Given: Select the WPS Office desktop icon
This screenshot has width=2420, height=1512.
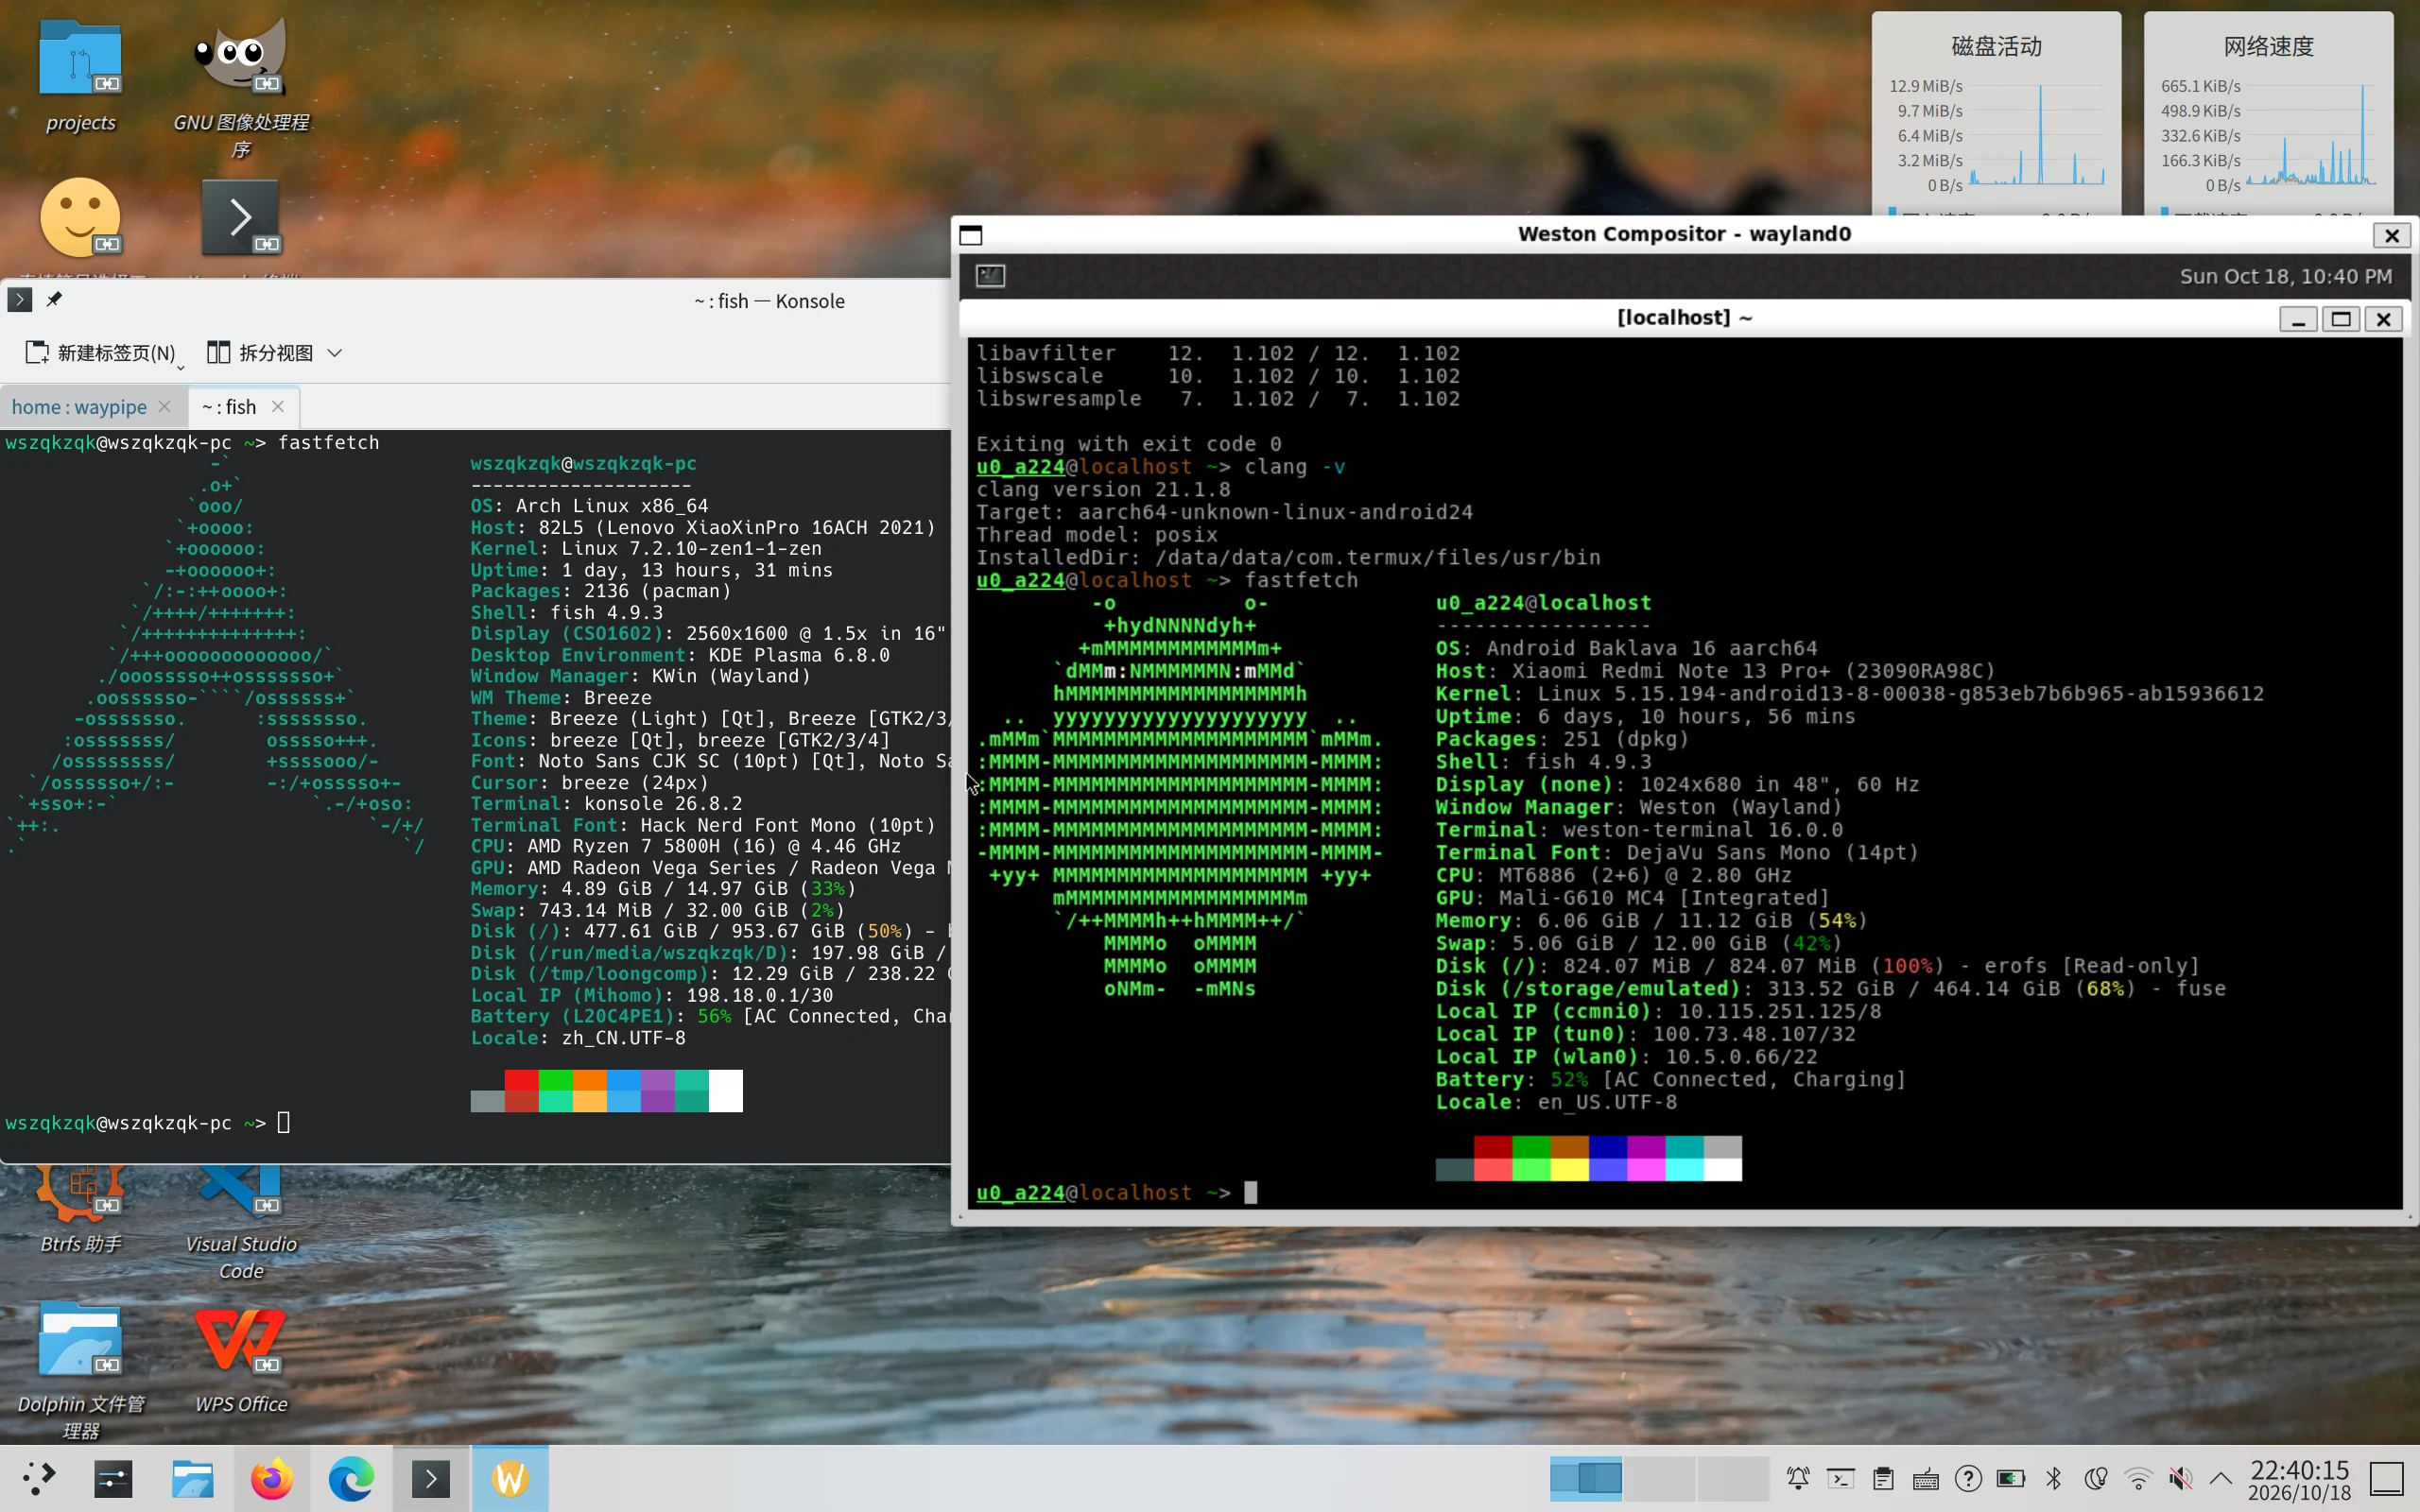Looking at the screenshot, I should (x=241, y=1358).
